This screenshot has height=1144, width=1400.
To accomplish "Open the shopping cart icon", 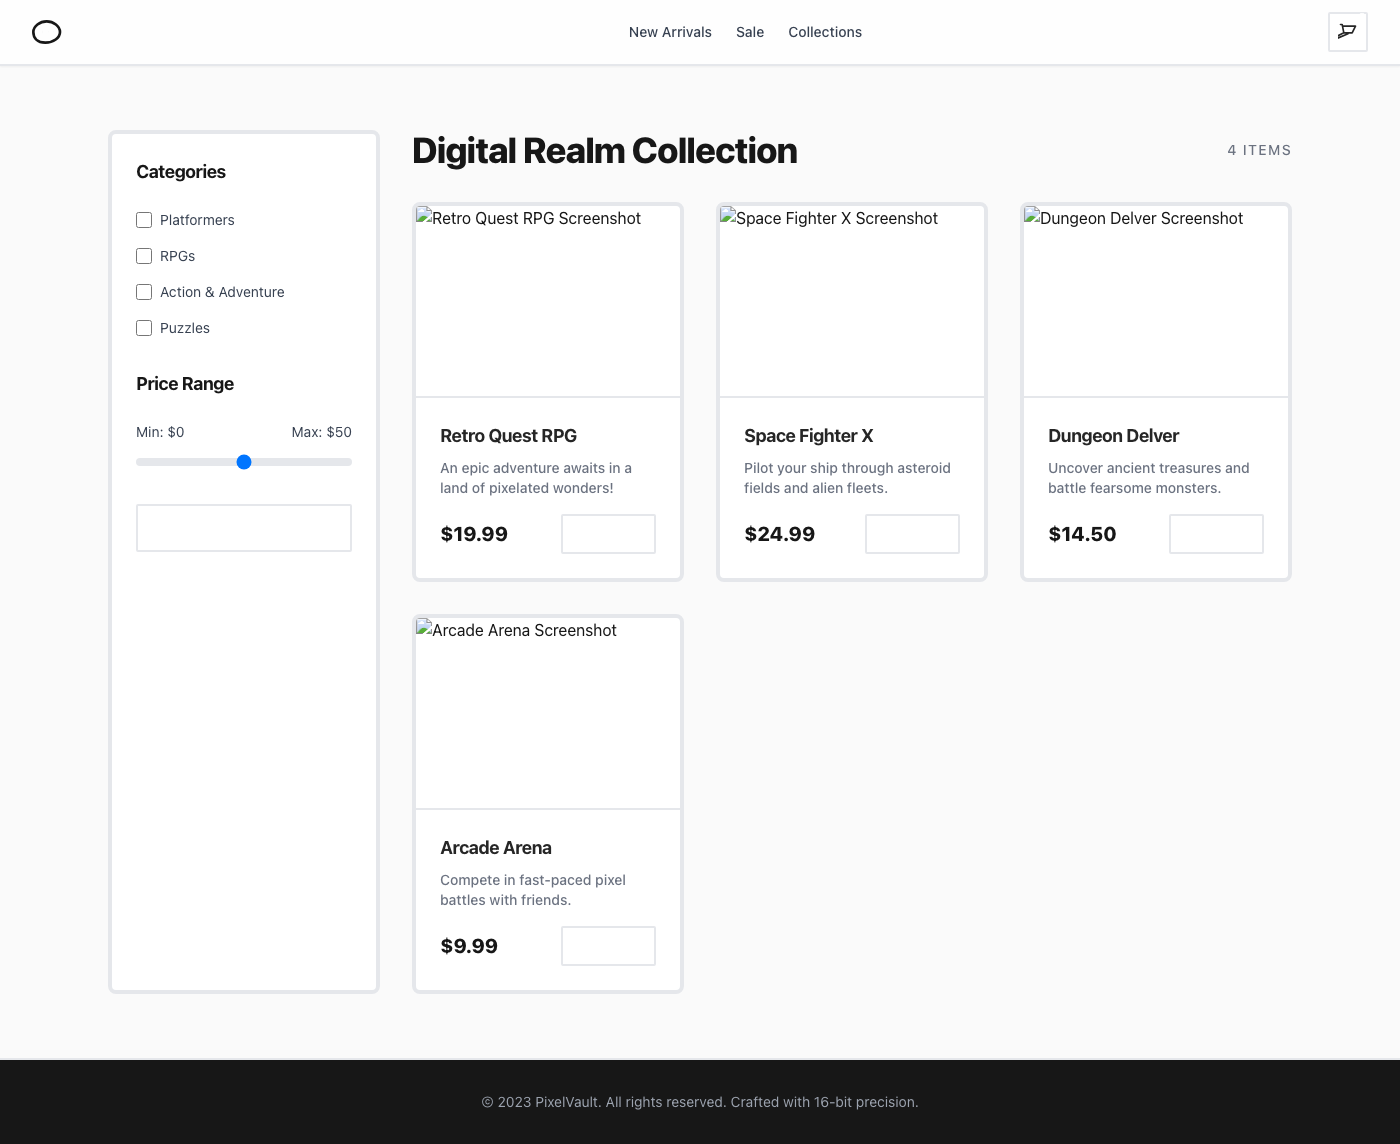I will click(1347, 32).
